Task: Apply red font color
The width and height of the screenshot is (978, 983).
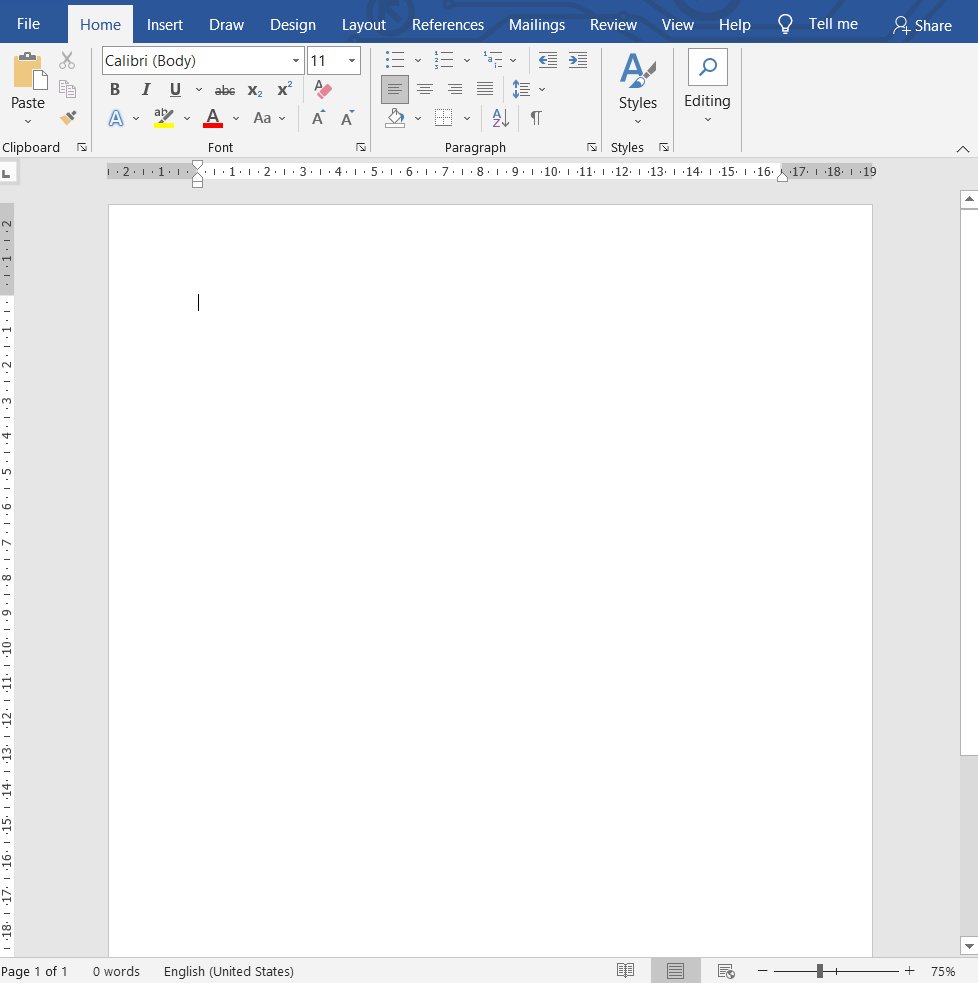Action: [x=213, y=118]
